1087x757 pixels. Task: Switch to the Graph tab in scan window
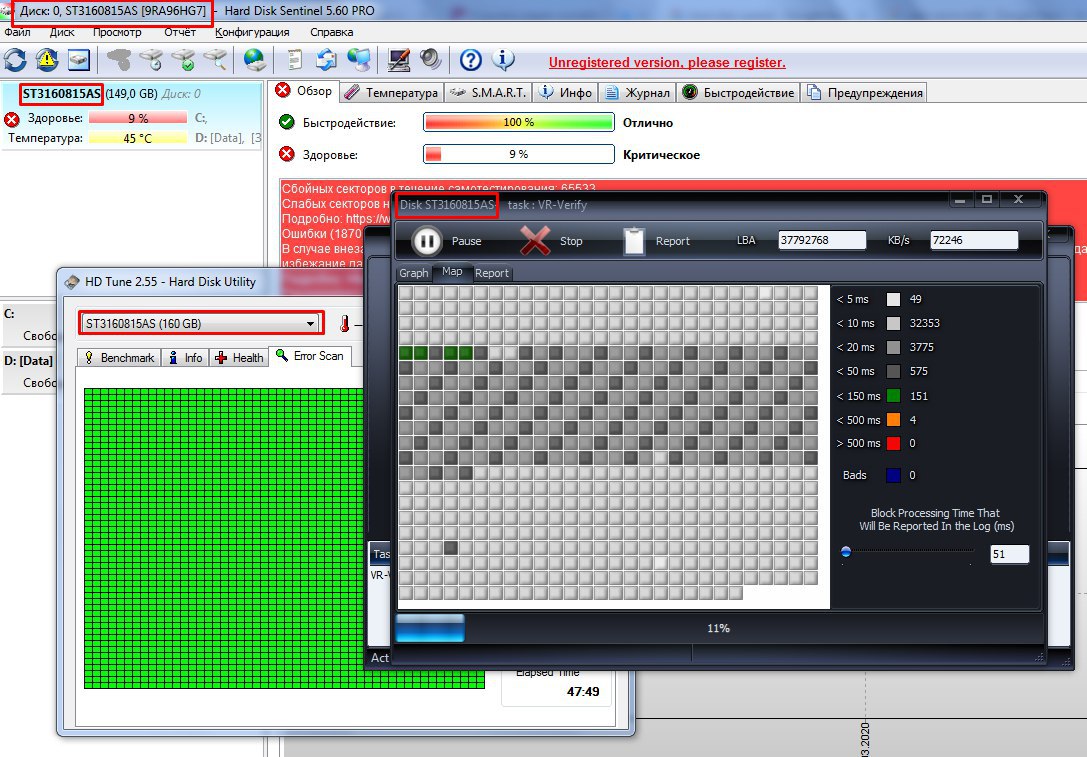point(414,273)
